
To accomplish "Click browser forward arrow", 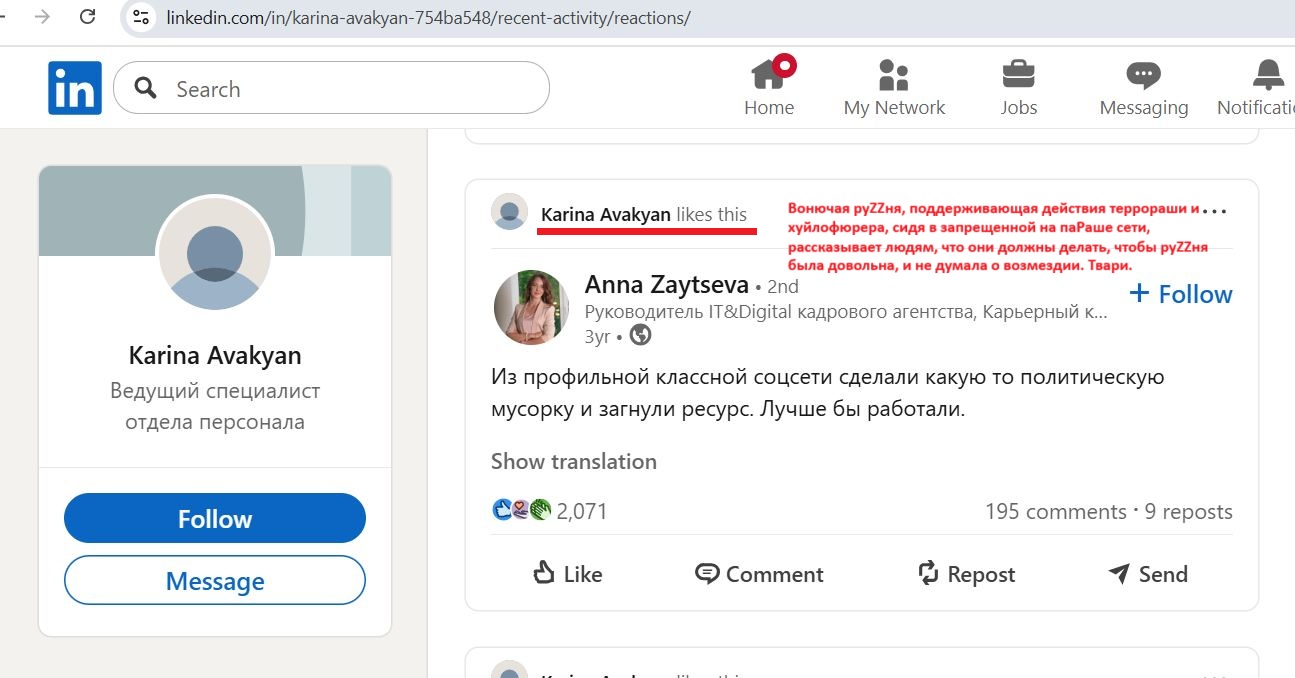I will point(42,17).
